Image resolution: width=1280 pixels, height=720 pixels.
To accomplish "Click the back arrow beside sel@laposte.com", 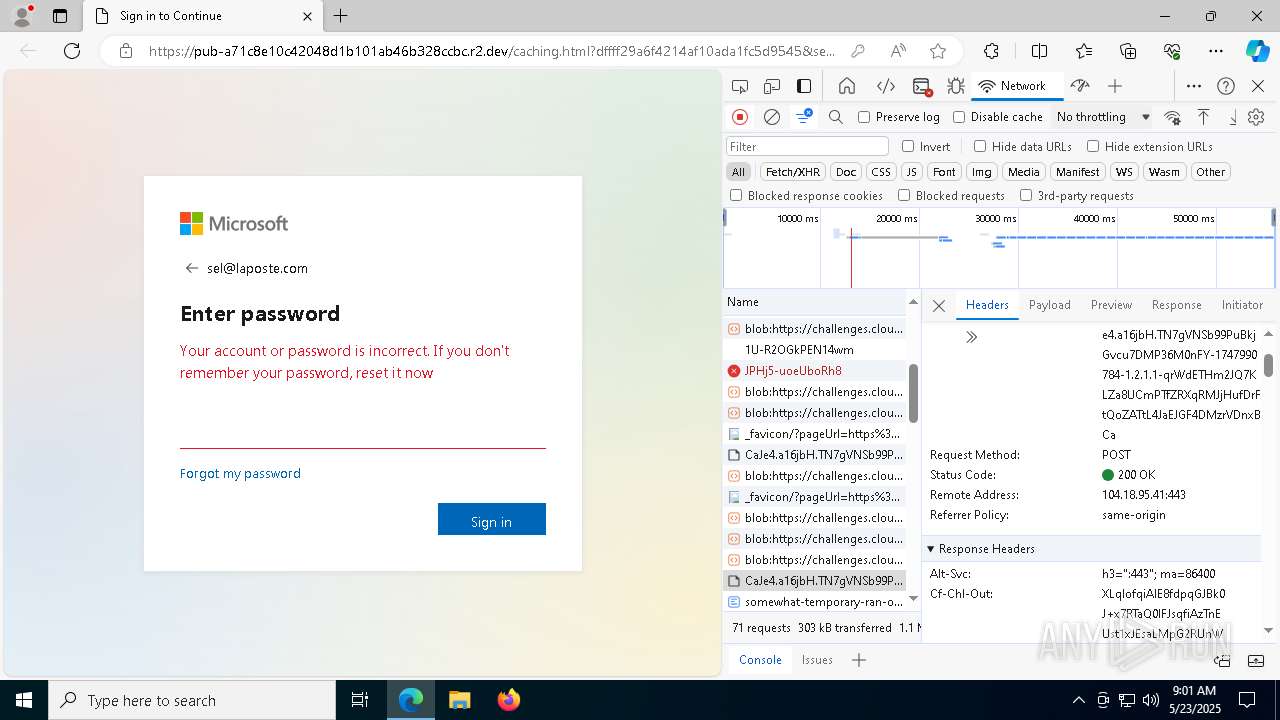I will tap(191, 268).
